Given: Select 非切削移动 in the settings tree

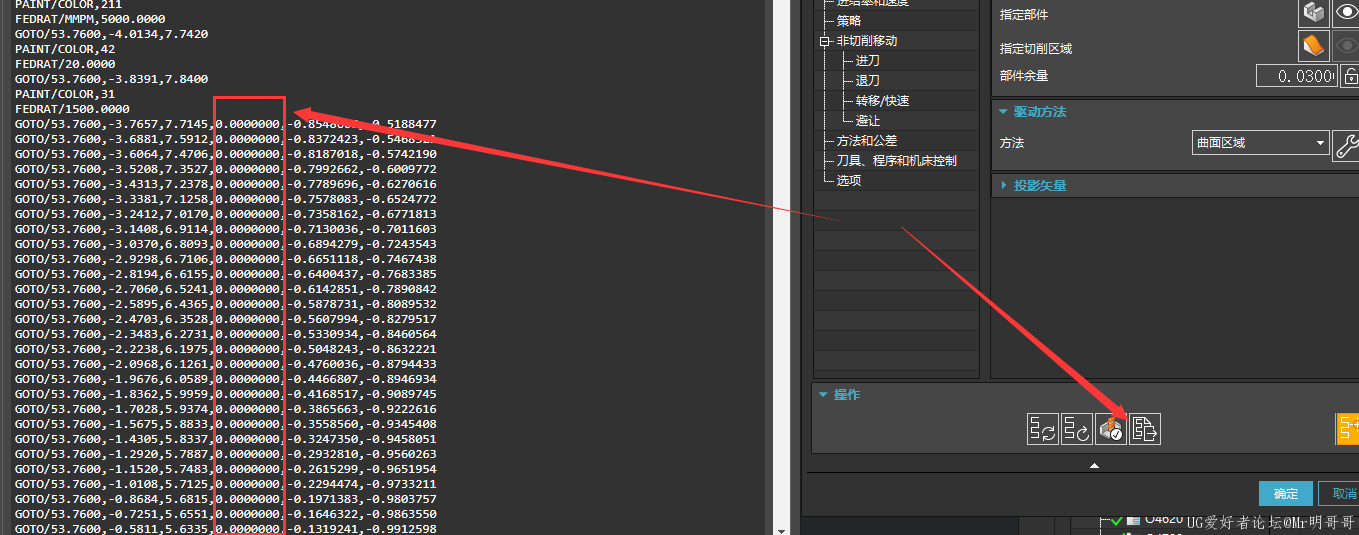Looking at the screenshot, I should (867, 41).
